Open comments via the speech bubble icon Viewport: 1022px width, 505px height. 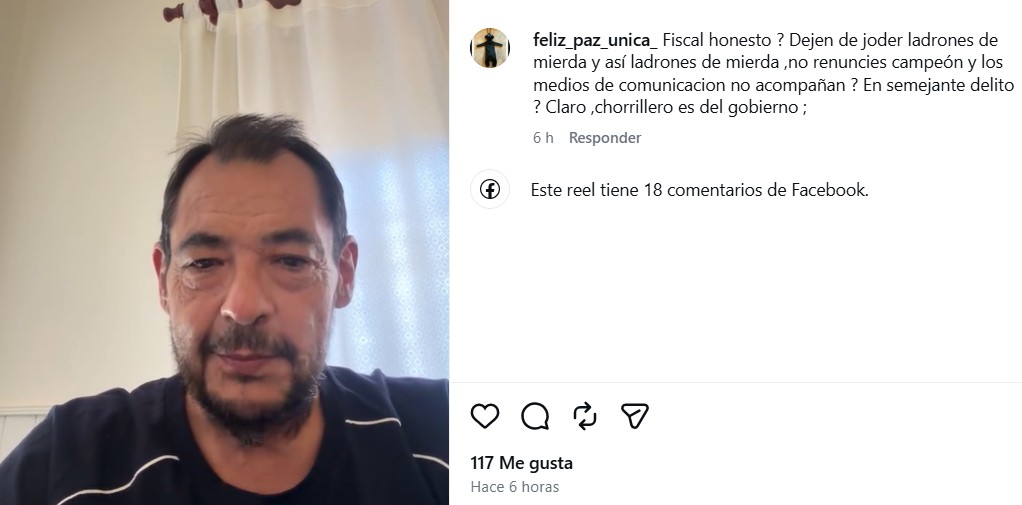click(x=535, y=416)
